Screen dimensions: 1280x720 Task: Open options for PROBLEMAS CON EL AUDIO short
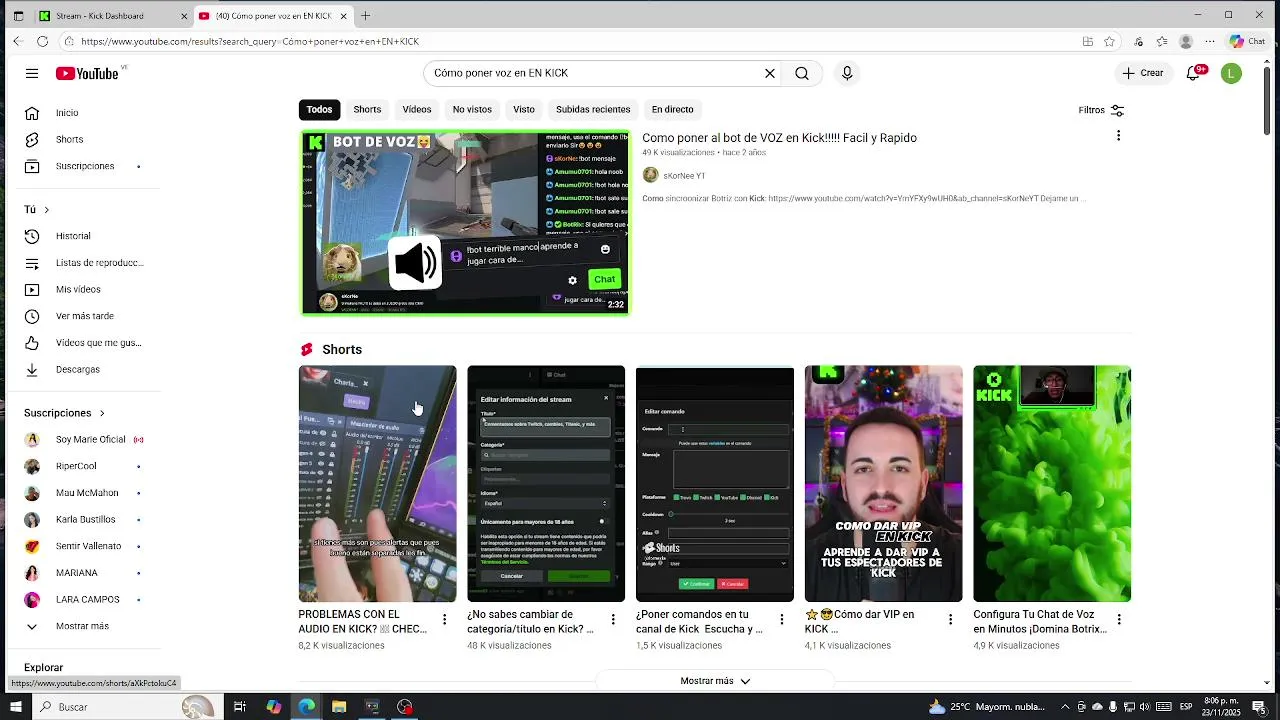[x=445, y=620]
